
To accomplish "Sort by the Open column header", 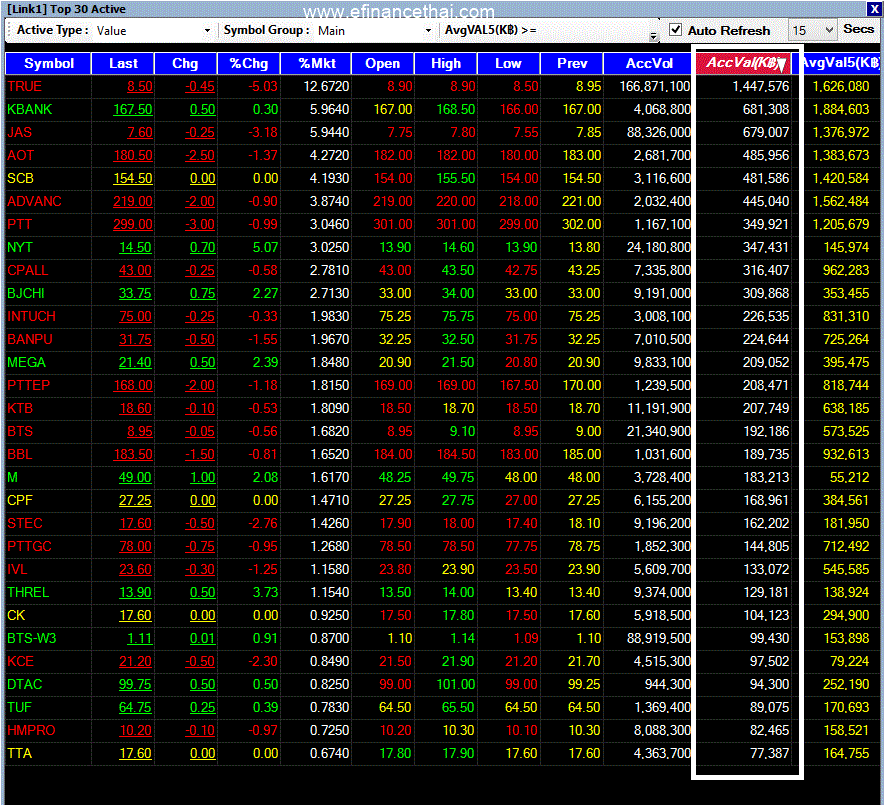I will coord(383,63).
